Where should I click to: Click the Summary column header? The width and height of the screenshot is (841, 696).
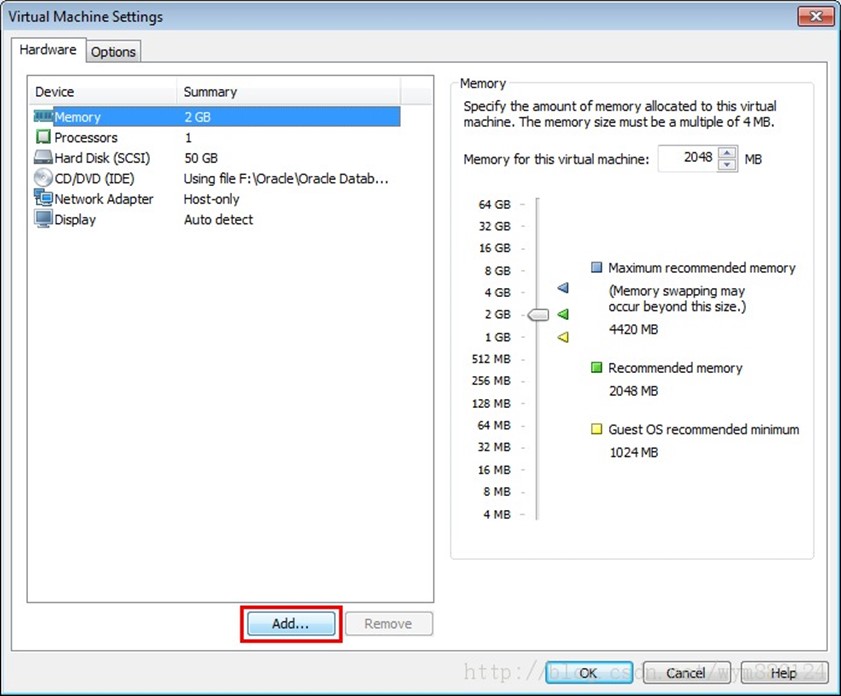(x=289, y=92)
